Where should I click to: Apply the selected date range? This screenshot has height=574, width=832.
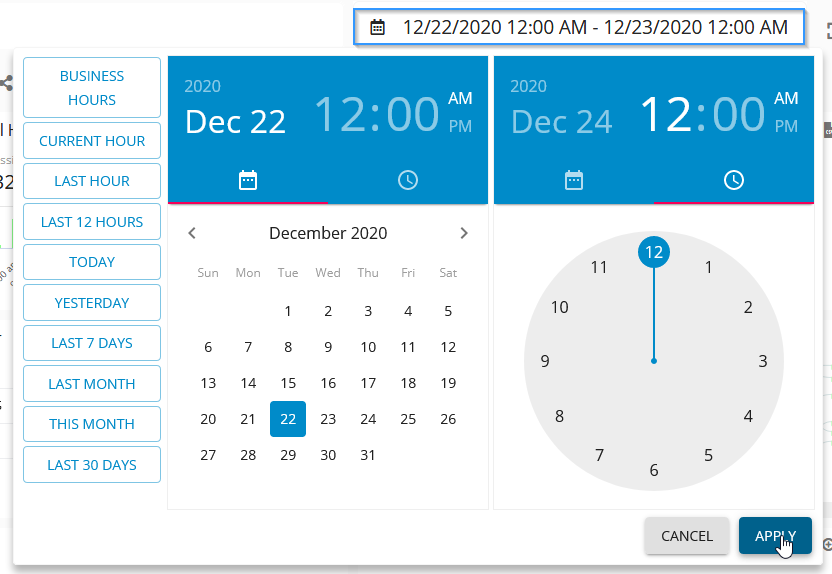775,536
